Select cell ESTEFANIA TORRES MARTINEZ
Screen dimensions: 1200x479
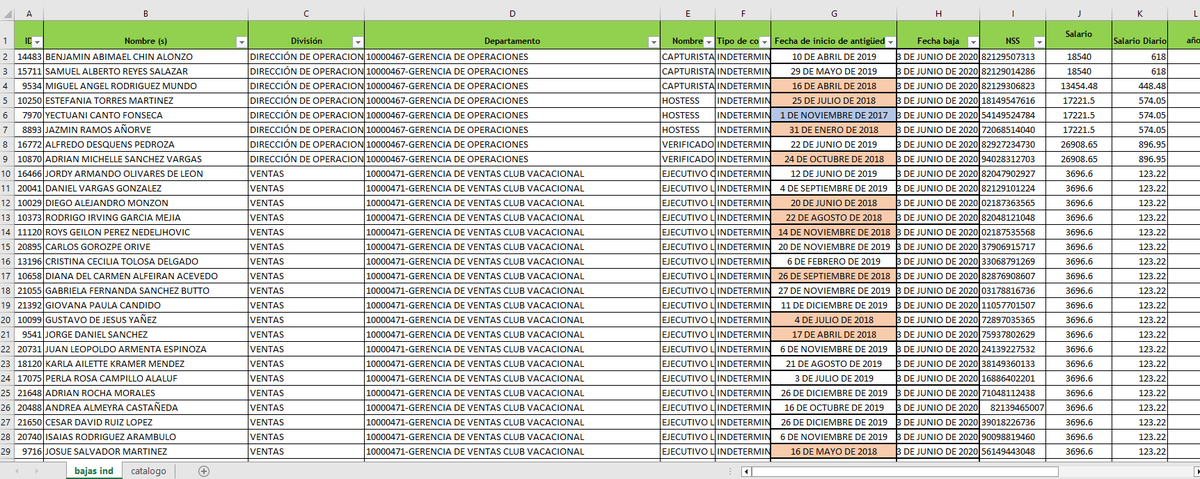146,101
